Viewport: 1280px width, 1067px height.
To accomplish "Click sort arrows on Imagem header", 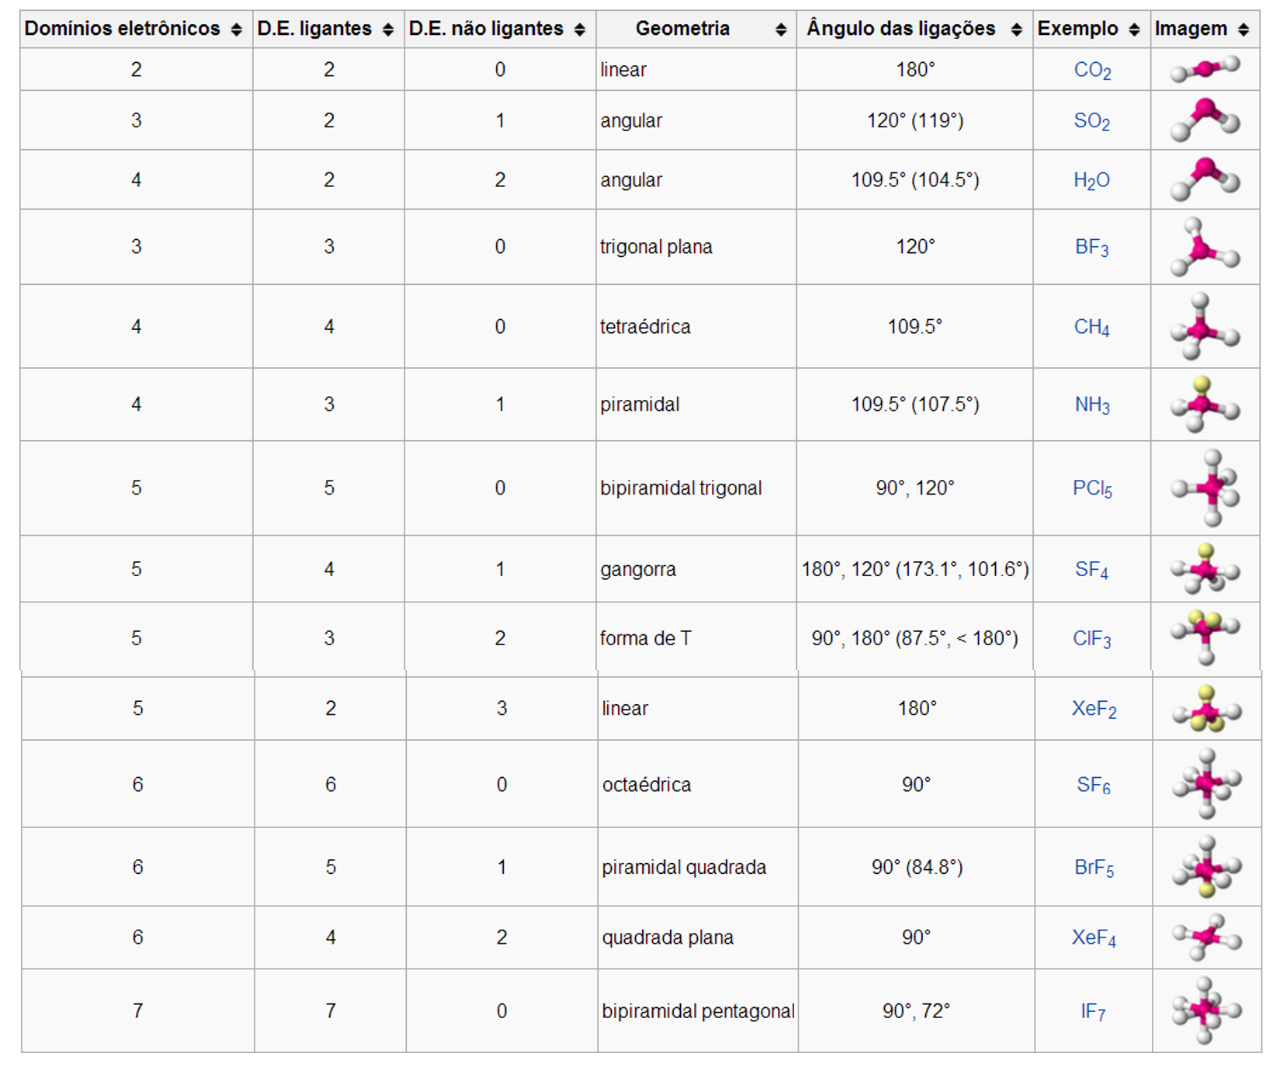I will point(1243,30).
